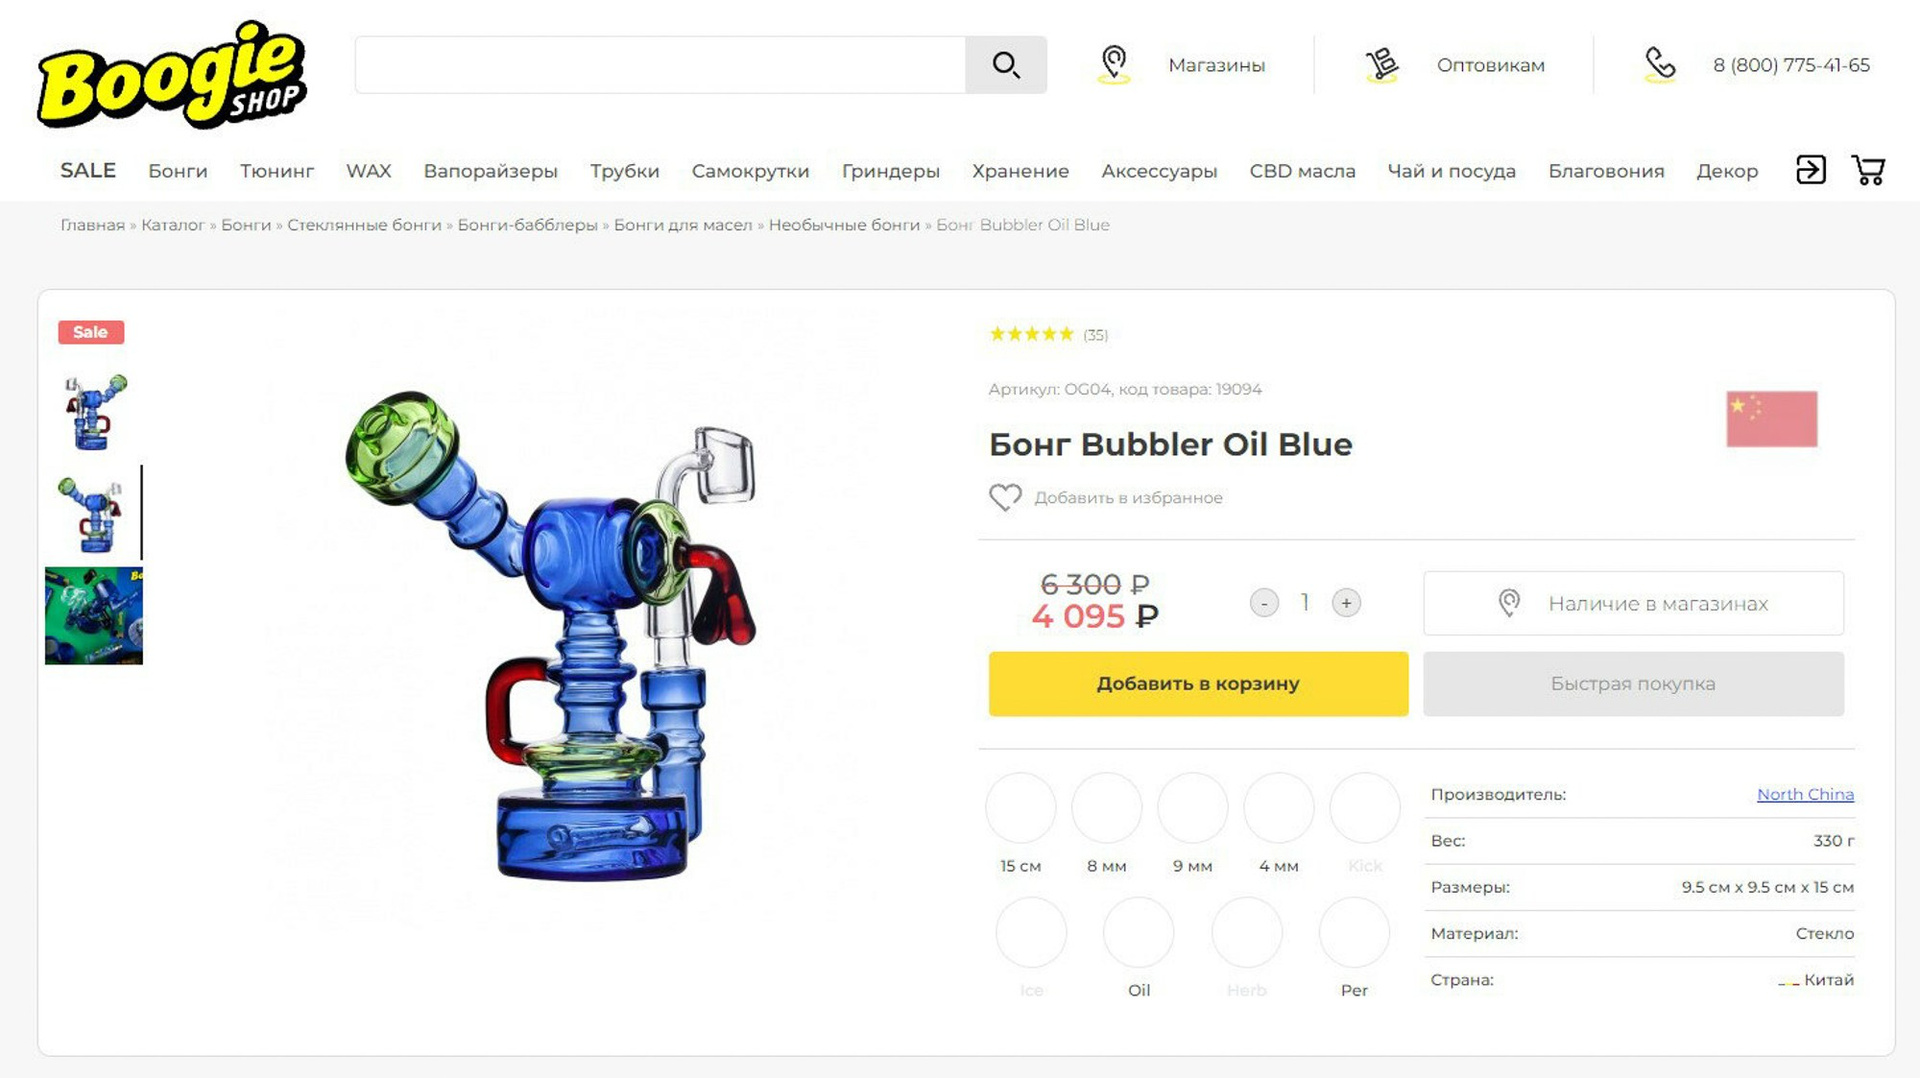1920x1078 pixels.
Task: Decrease quantity with minus button
Action: click(x=1264, y=603)
